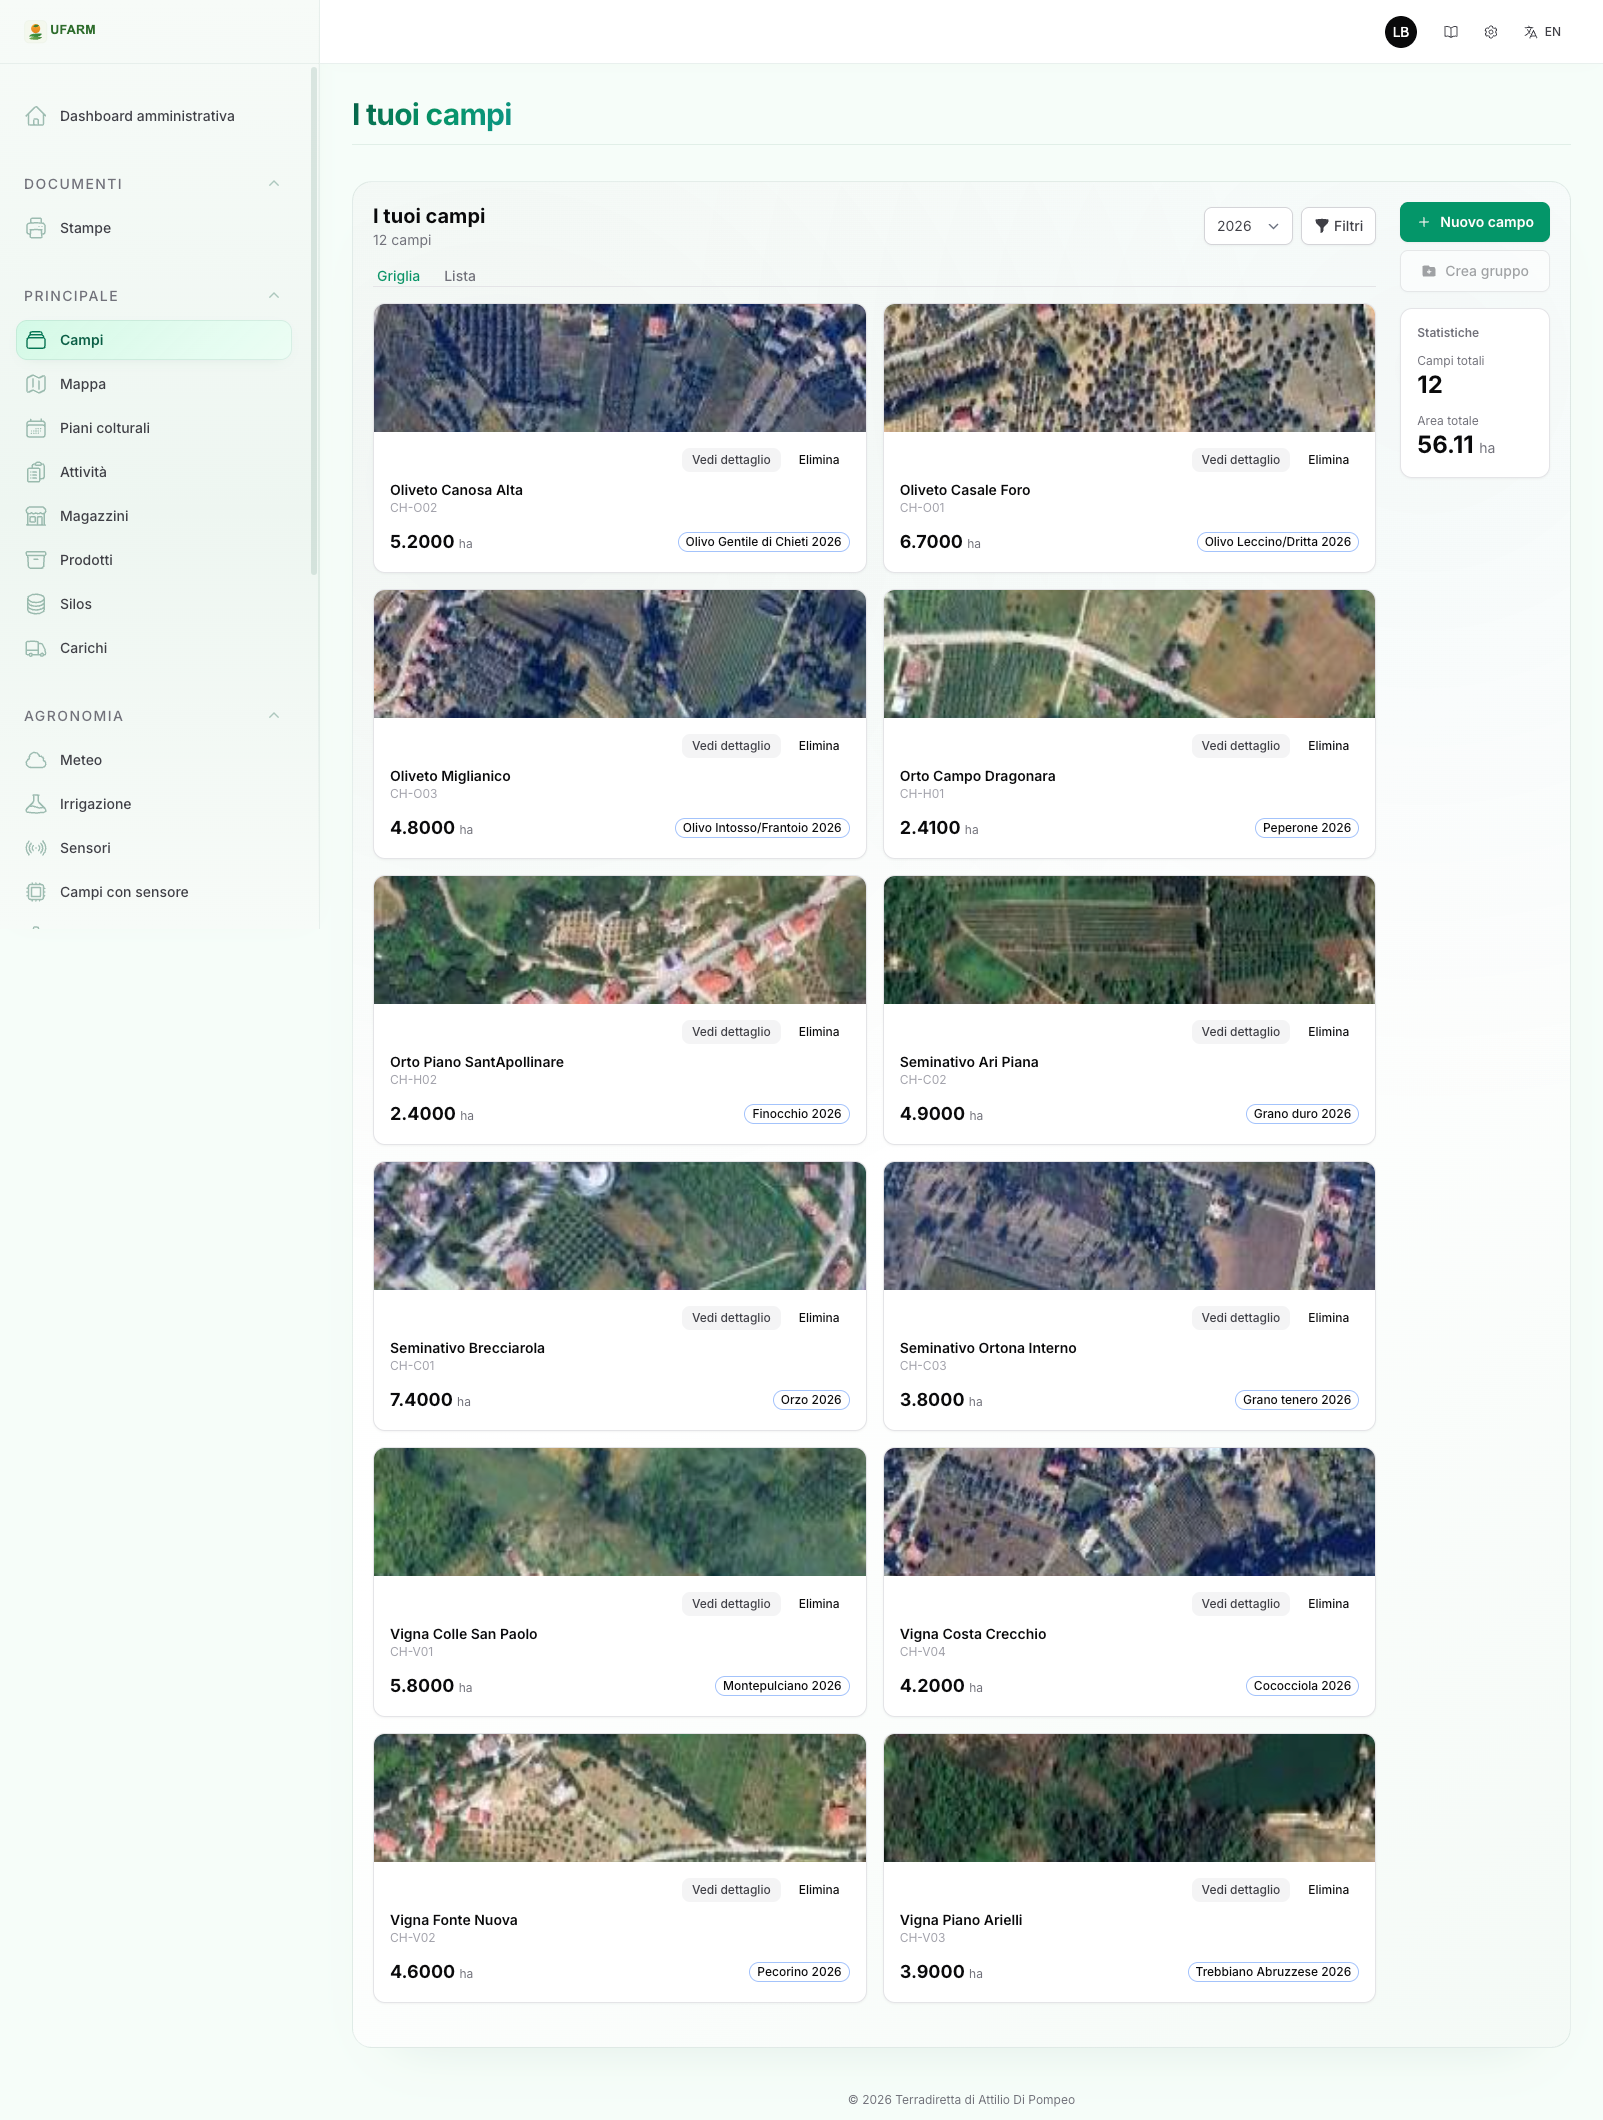
Task: Collapse the PRINCIPALE section
Action: click(274, 295)
